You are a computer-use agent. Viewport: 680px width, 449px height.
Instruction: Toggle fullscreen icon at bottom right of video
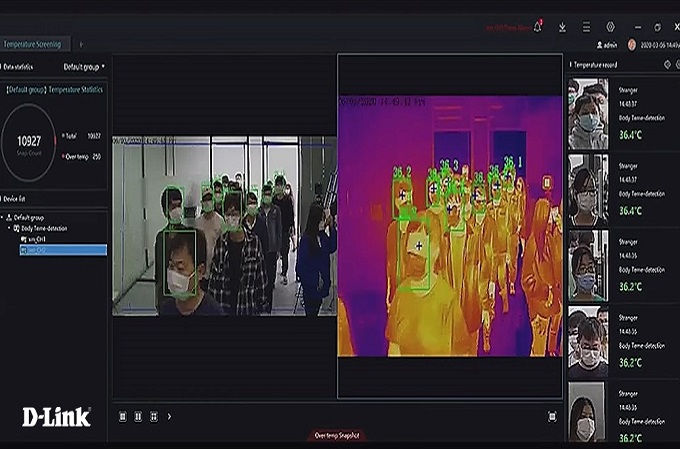click(x=552, y=416)
